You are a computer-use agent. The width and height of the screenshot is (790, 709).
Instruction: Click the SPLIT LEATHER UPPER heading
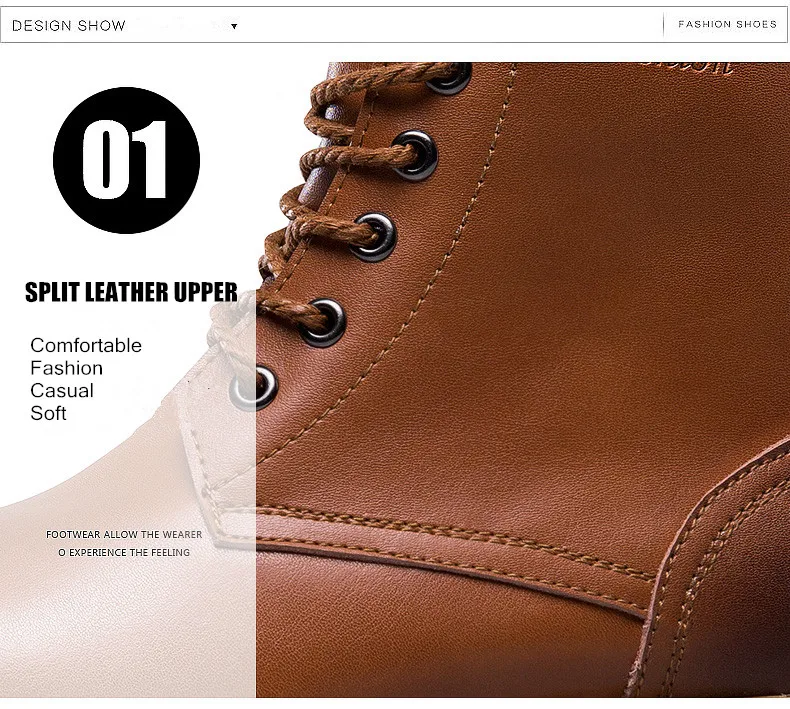[x=131, y=292]
